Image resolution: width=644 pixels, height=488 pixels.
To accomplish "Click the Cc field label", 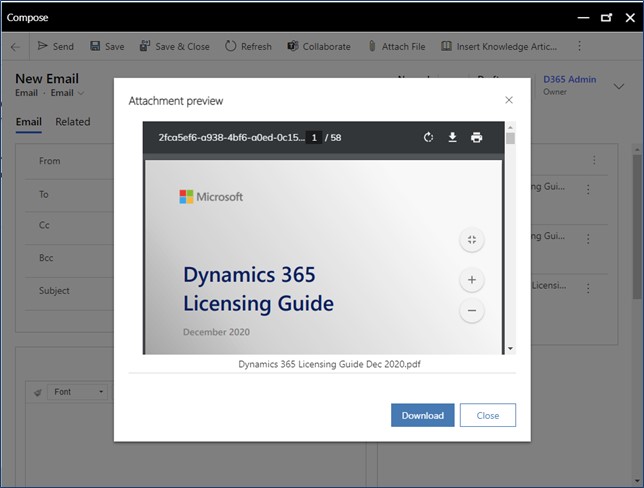I will pos(44,225).
